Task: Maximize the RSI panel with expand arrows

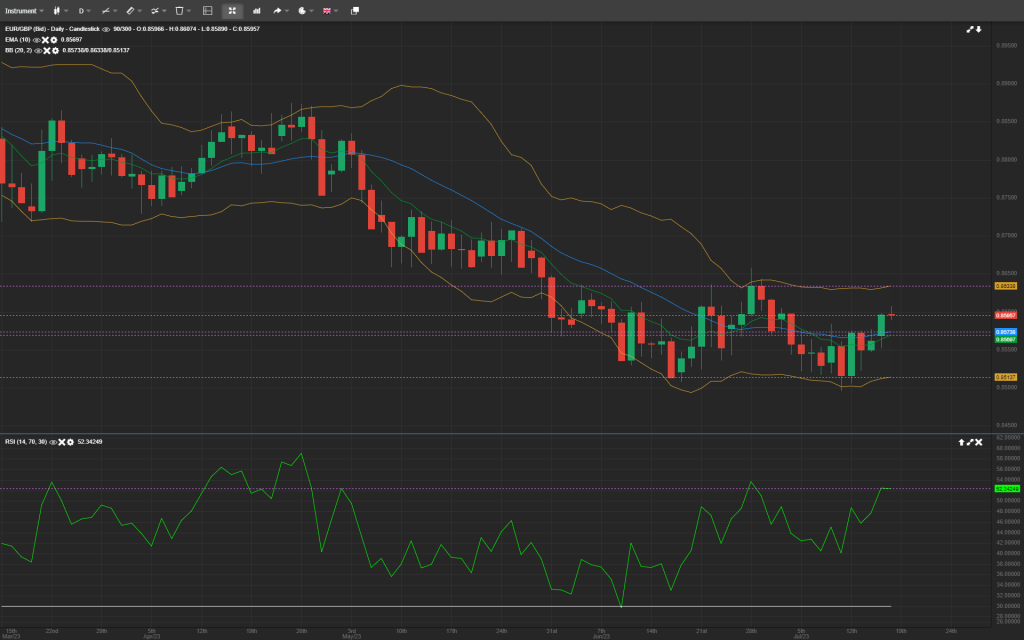Action: [x=970, y=442]
